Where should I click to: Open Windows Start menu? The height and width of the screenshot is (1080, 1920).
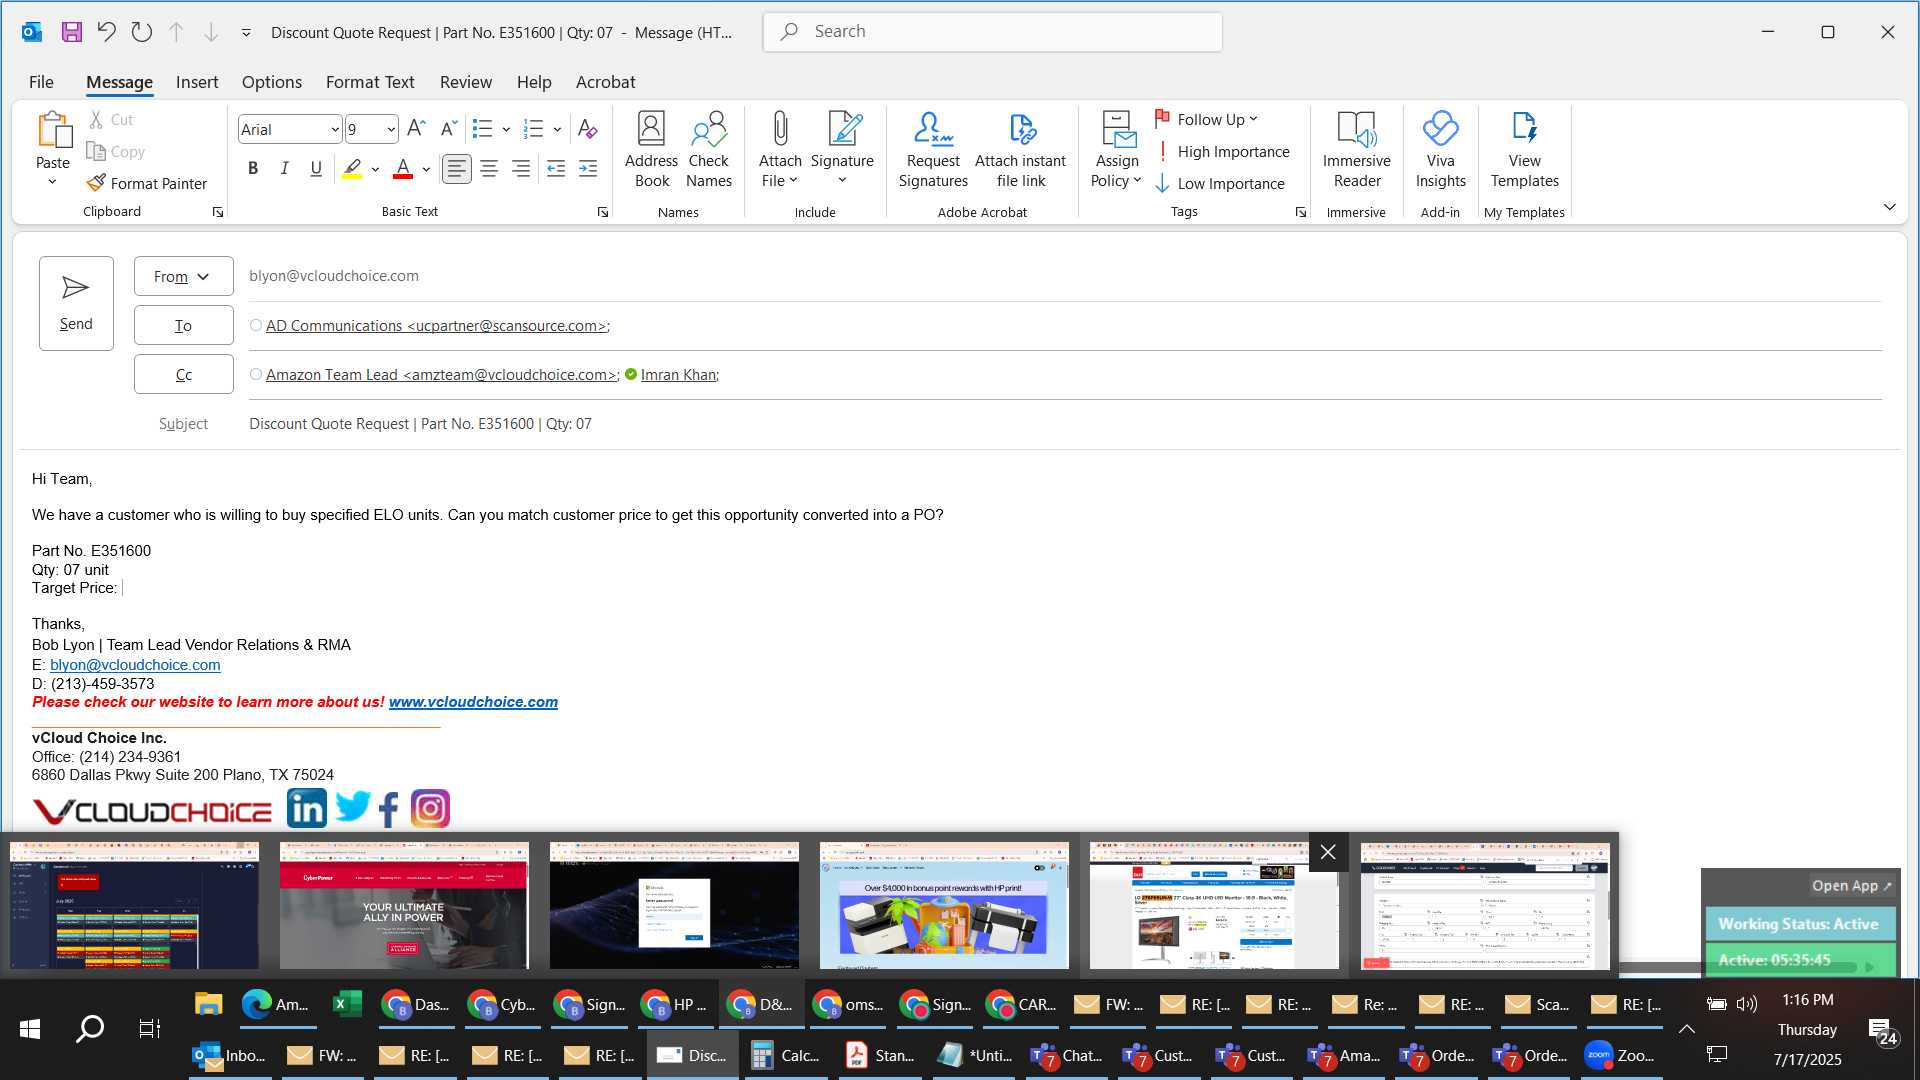tap(30, 1028)
